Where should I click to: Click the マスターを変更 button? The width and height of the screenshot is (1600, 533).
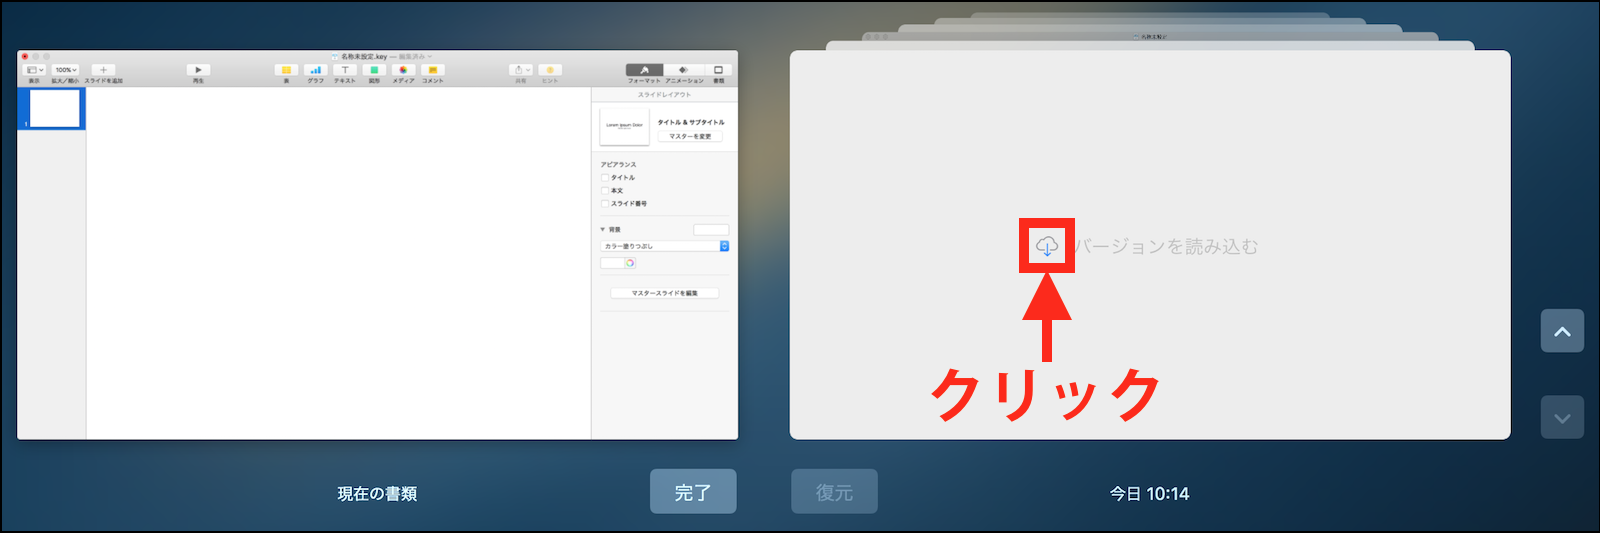pos(690,136)
